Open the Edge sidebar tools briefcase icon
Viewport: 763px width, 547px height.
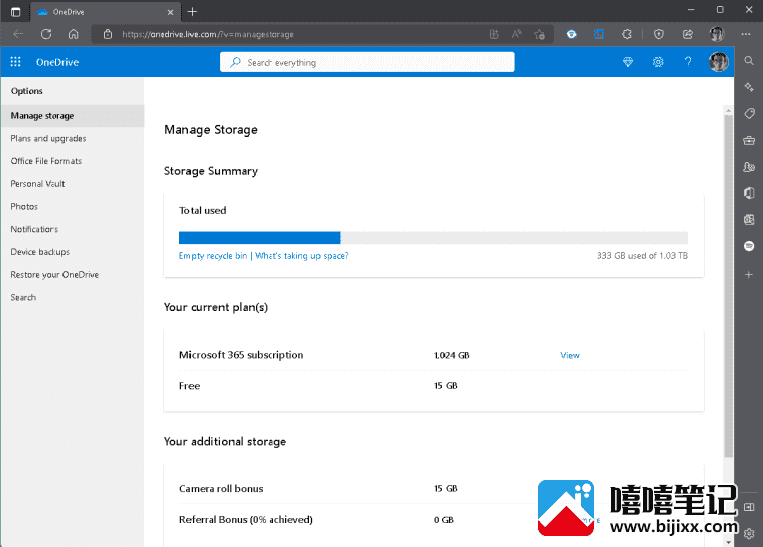pos(749,141)
